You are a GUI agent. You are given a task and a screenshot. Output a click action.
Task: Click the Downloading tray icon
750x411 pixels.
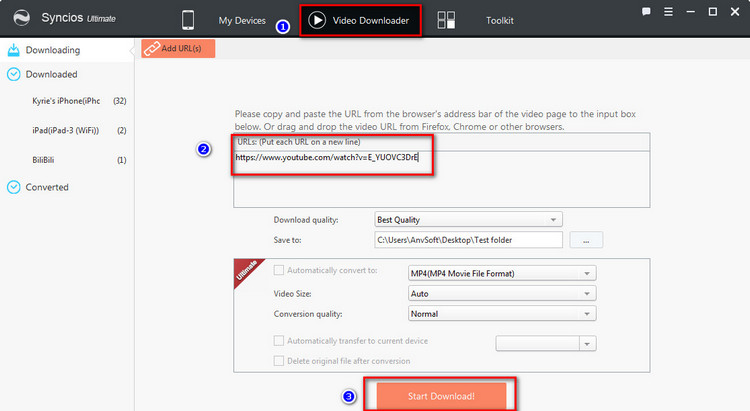(x=13, y=50)
